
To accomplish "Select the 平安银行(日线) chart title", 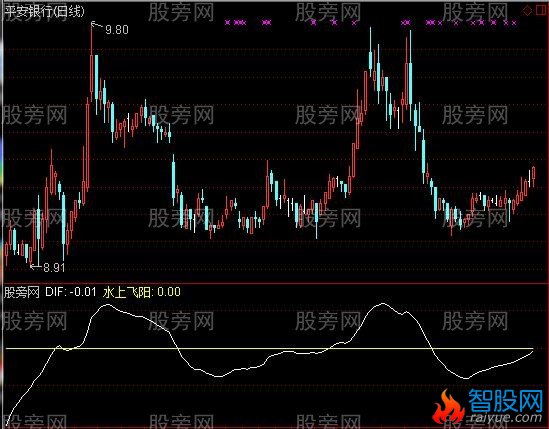I will (x=45, y=12).
